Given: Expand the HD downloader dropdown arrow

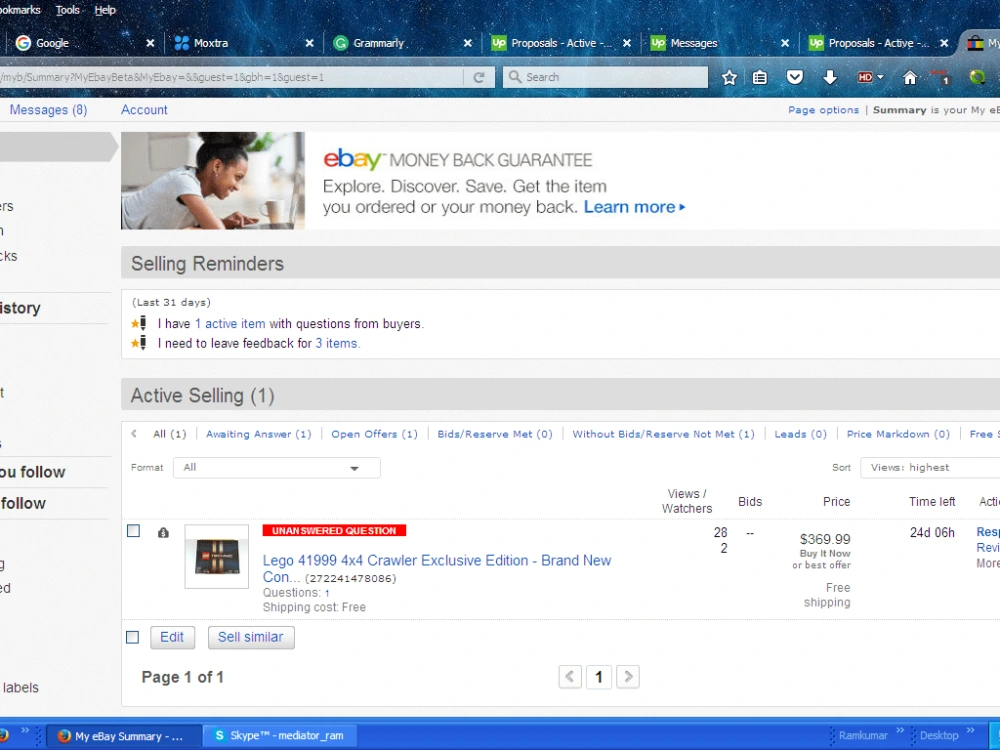Looking at the screenshot, I should pos(881,77).
